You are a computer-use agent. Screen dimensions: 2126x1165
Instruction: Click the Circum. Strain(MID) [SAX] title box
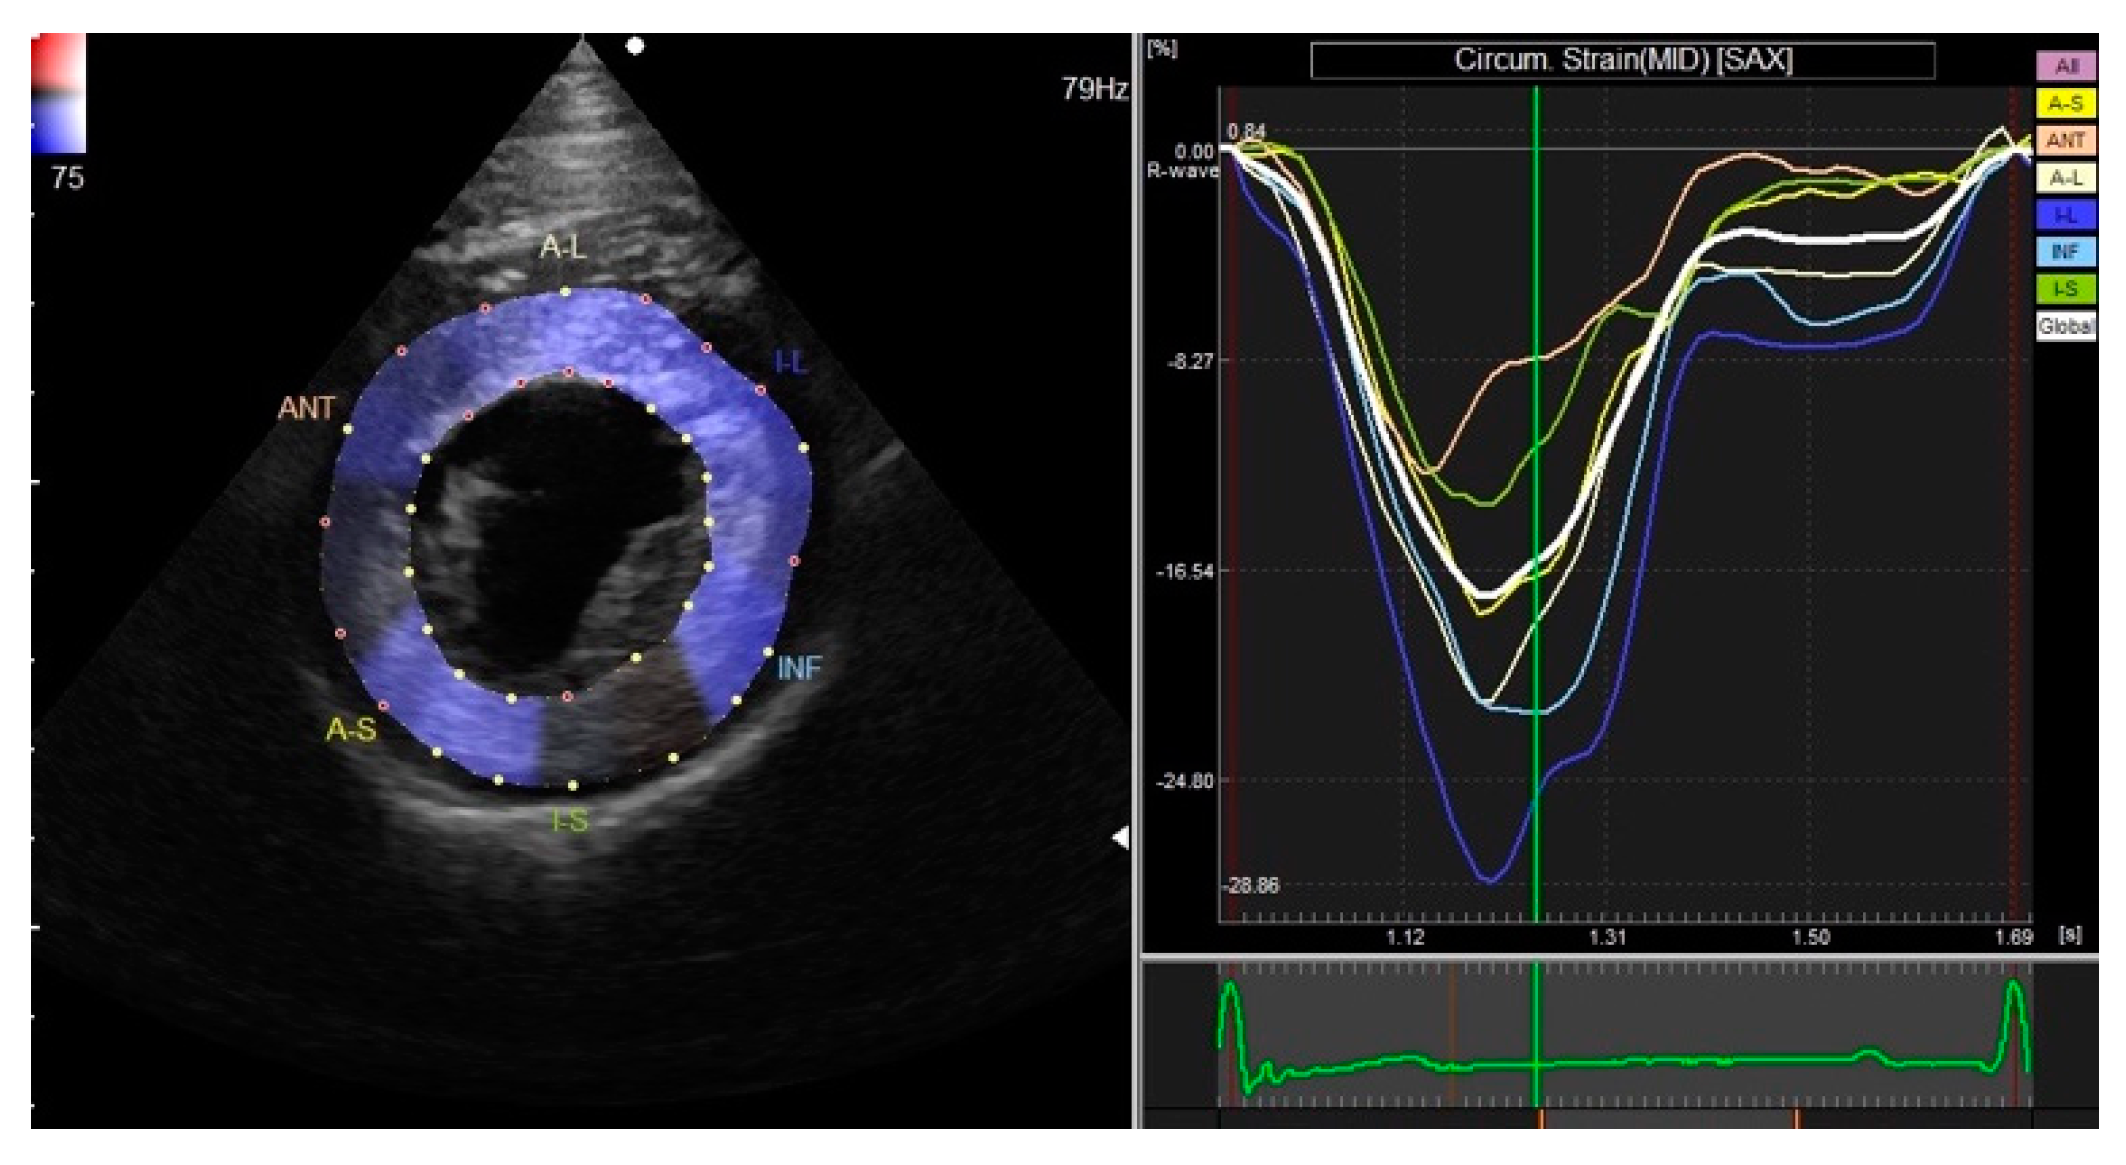[1622, 60]
